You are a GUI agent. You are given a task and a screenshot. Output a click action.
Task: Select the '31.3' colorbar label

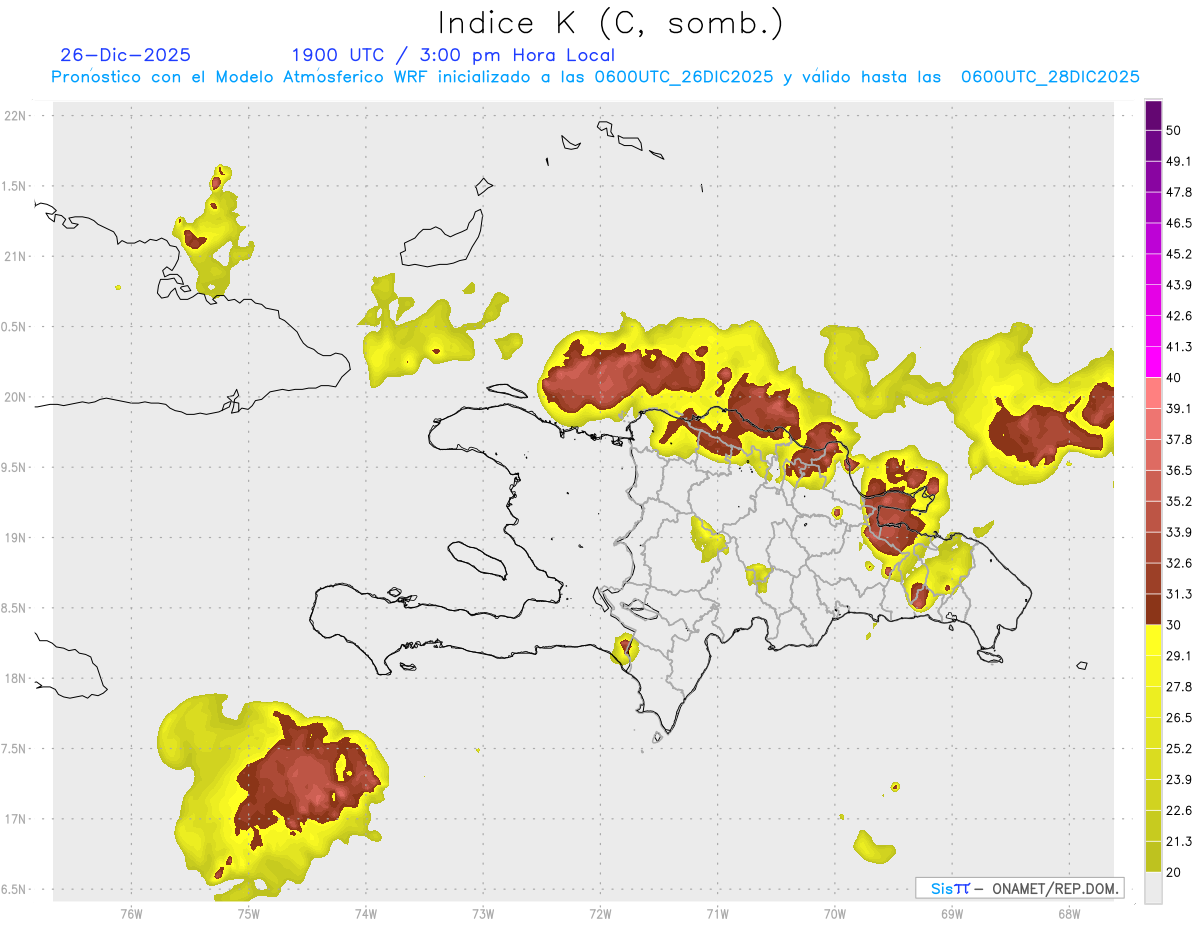pyautogui.click(x=1179, y=594)
